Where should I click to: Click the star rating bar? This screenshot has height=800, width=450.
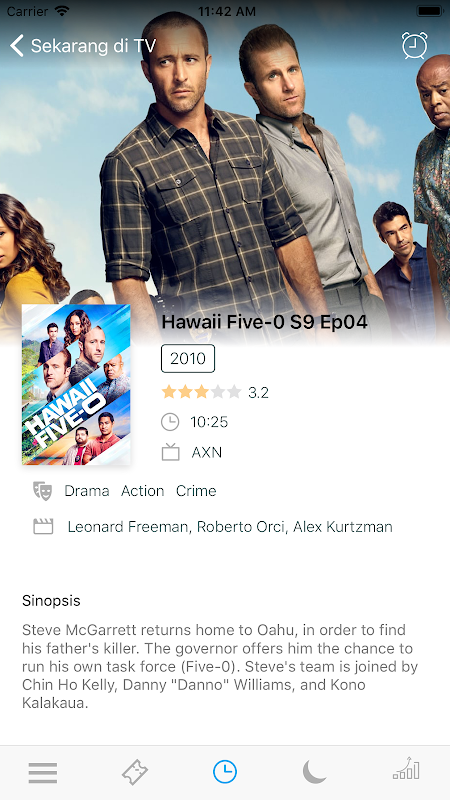pos(201,392)
